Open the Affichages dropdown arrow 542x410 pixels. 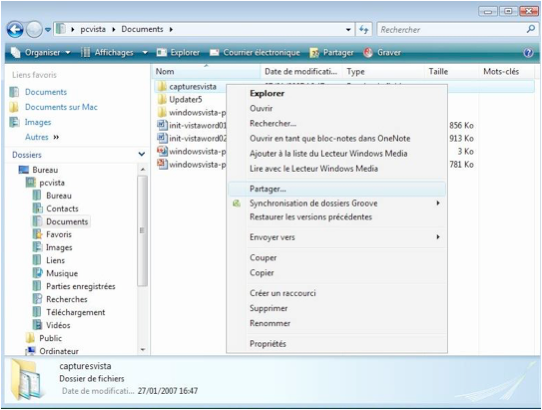[x=145, y=53]
